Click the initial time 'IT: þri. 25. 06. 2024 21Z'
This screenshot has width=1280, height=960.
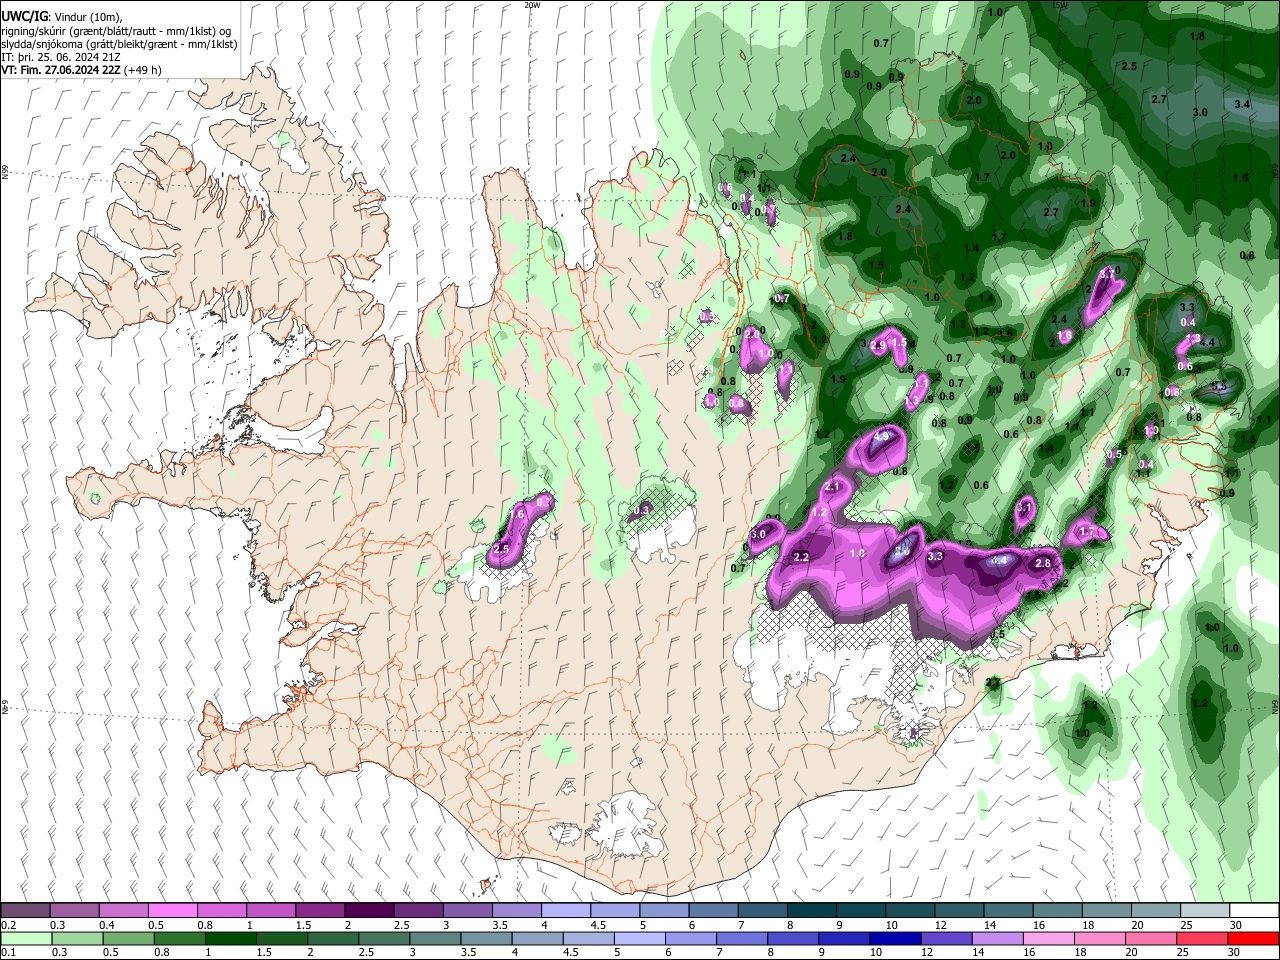click(x=60, y=58)
